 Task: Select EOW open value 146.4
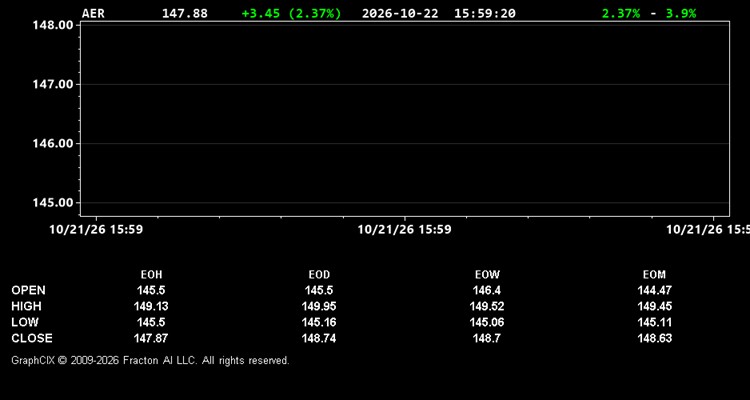coord(487,290)
